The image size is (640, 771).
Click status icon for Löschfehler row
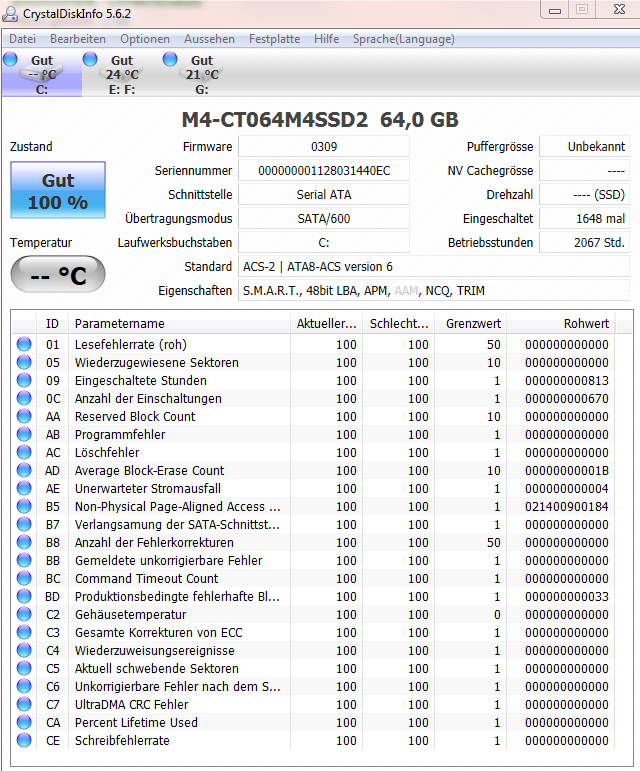(x=24, y=452)
